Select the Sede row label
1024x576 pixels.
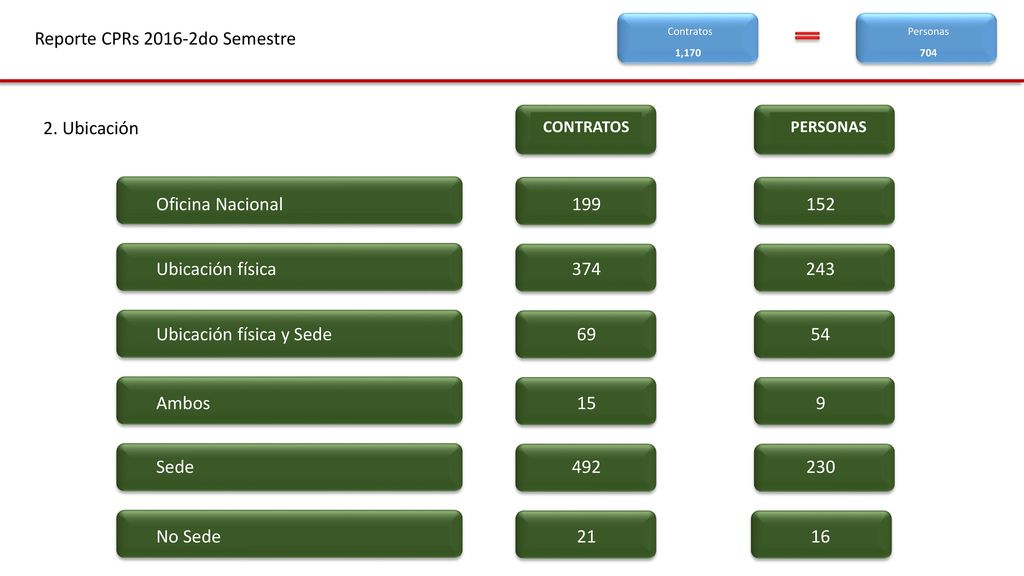point(289,467)
